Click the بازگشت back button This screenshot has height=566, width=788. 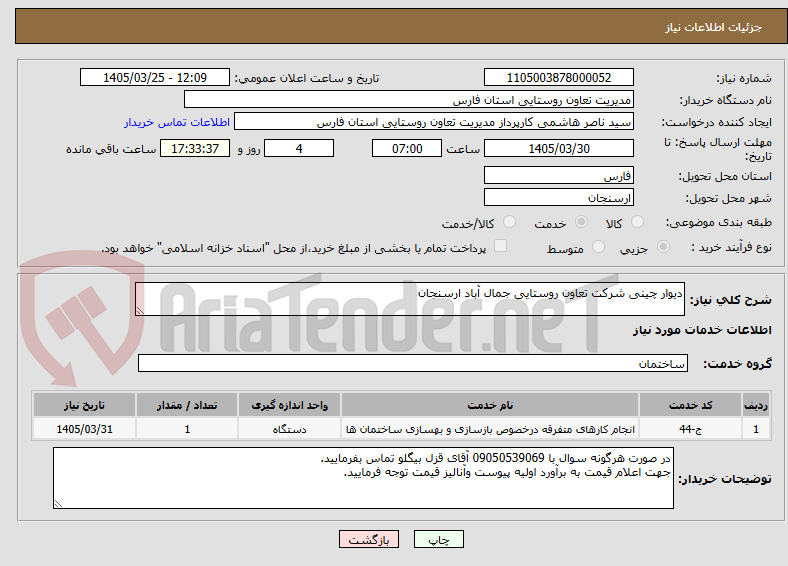(x=369, y=539)
